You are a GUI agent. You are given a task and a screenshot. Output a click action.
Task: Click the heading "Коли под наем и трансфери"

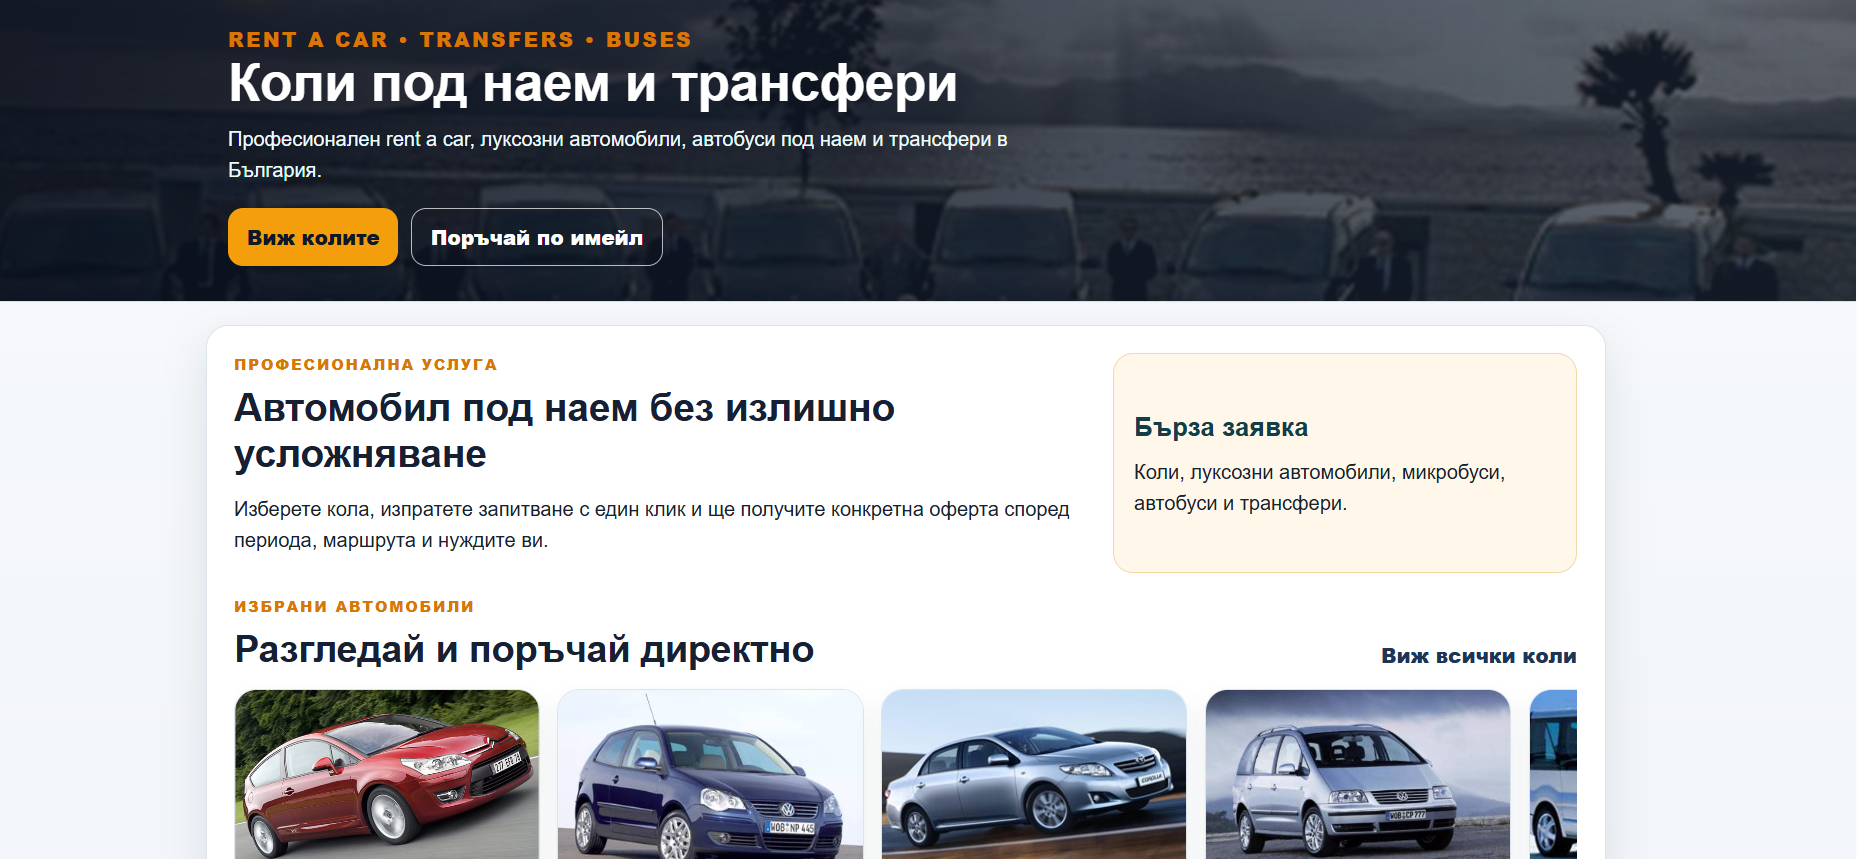pos(593,83)
